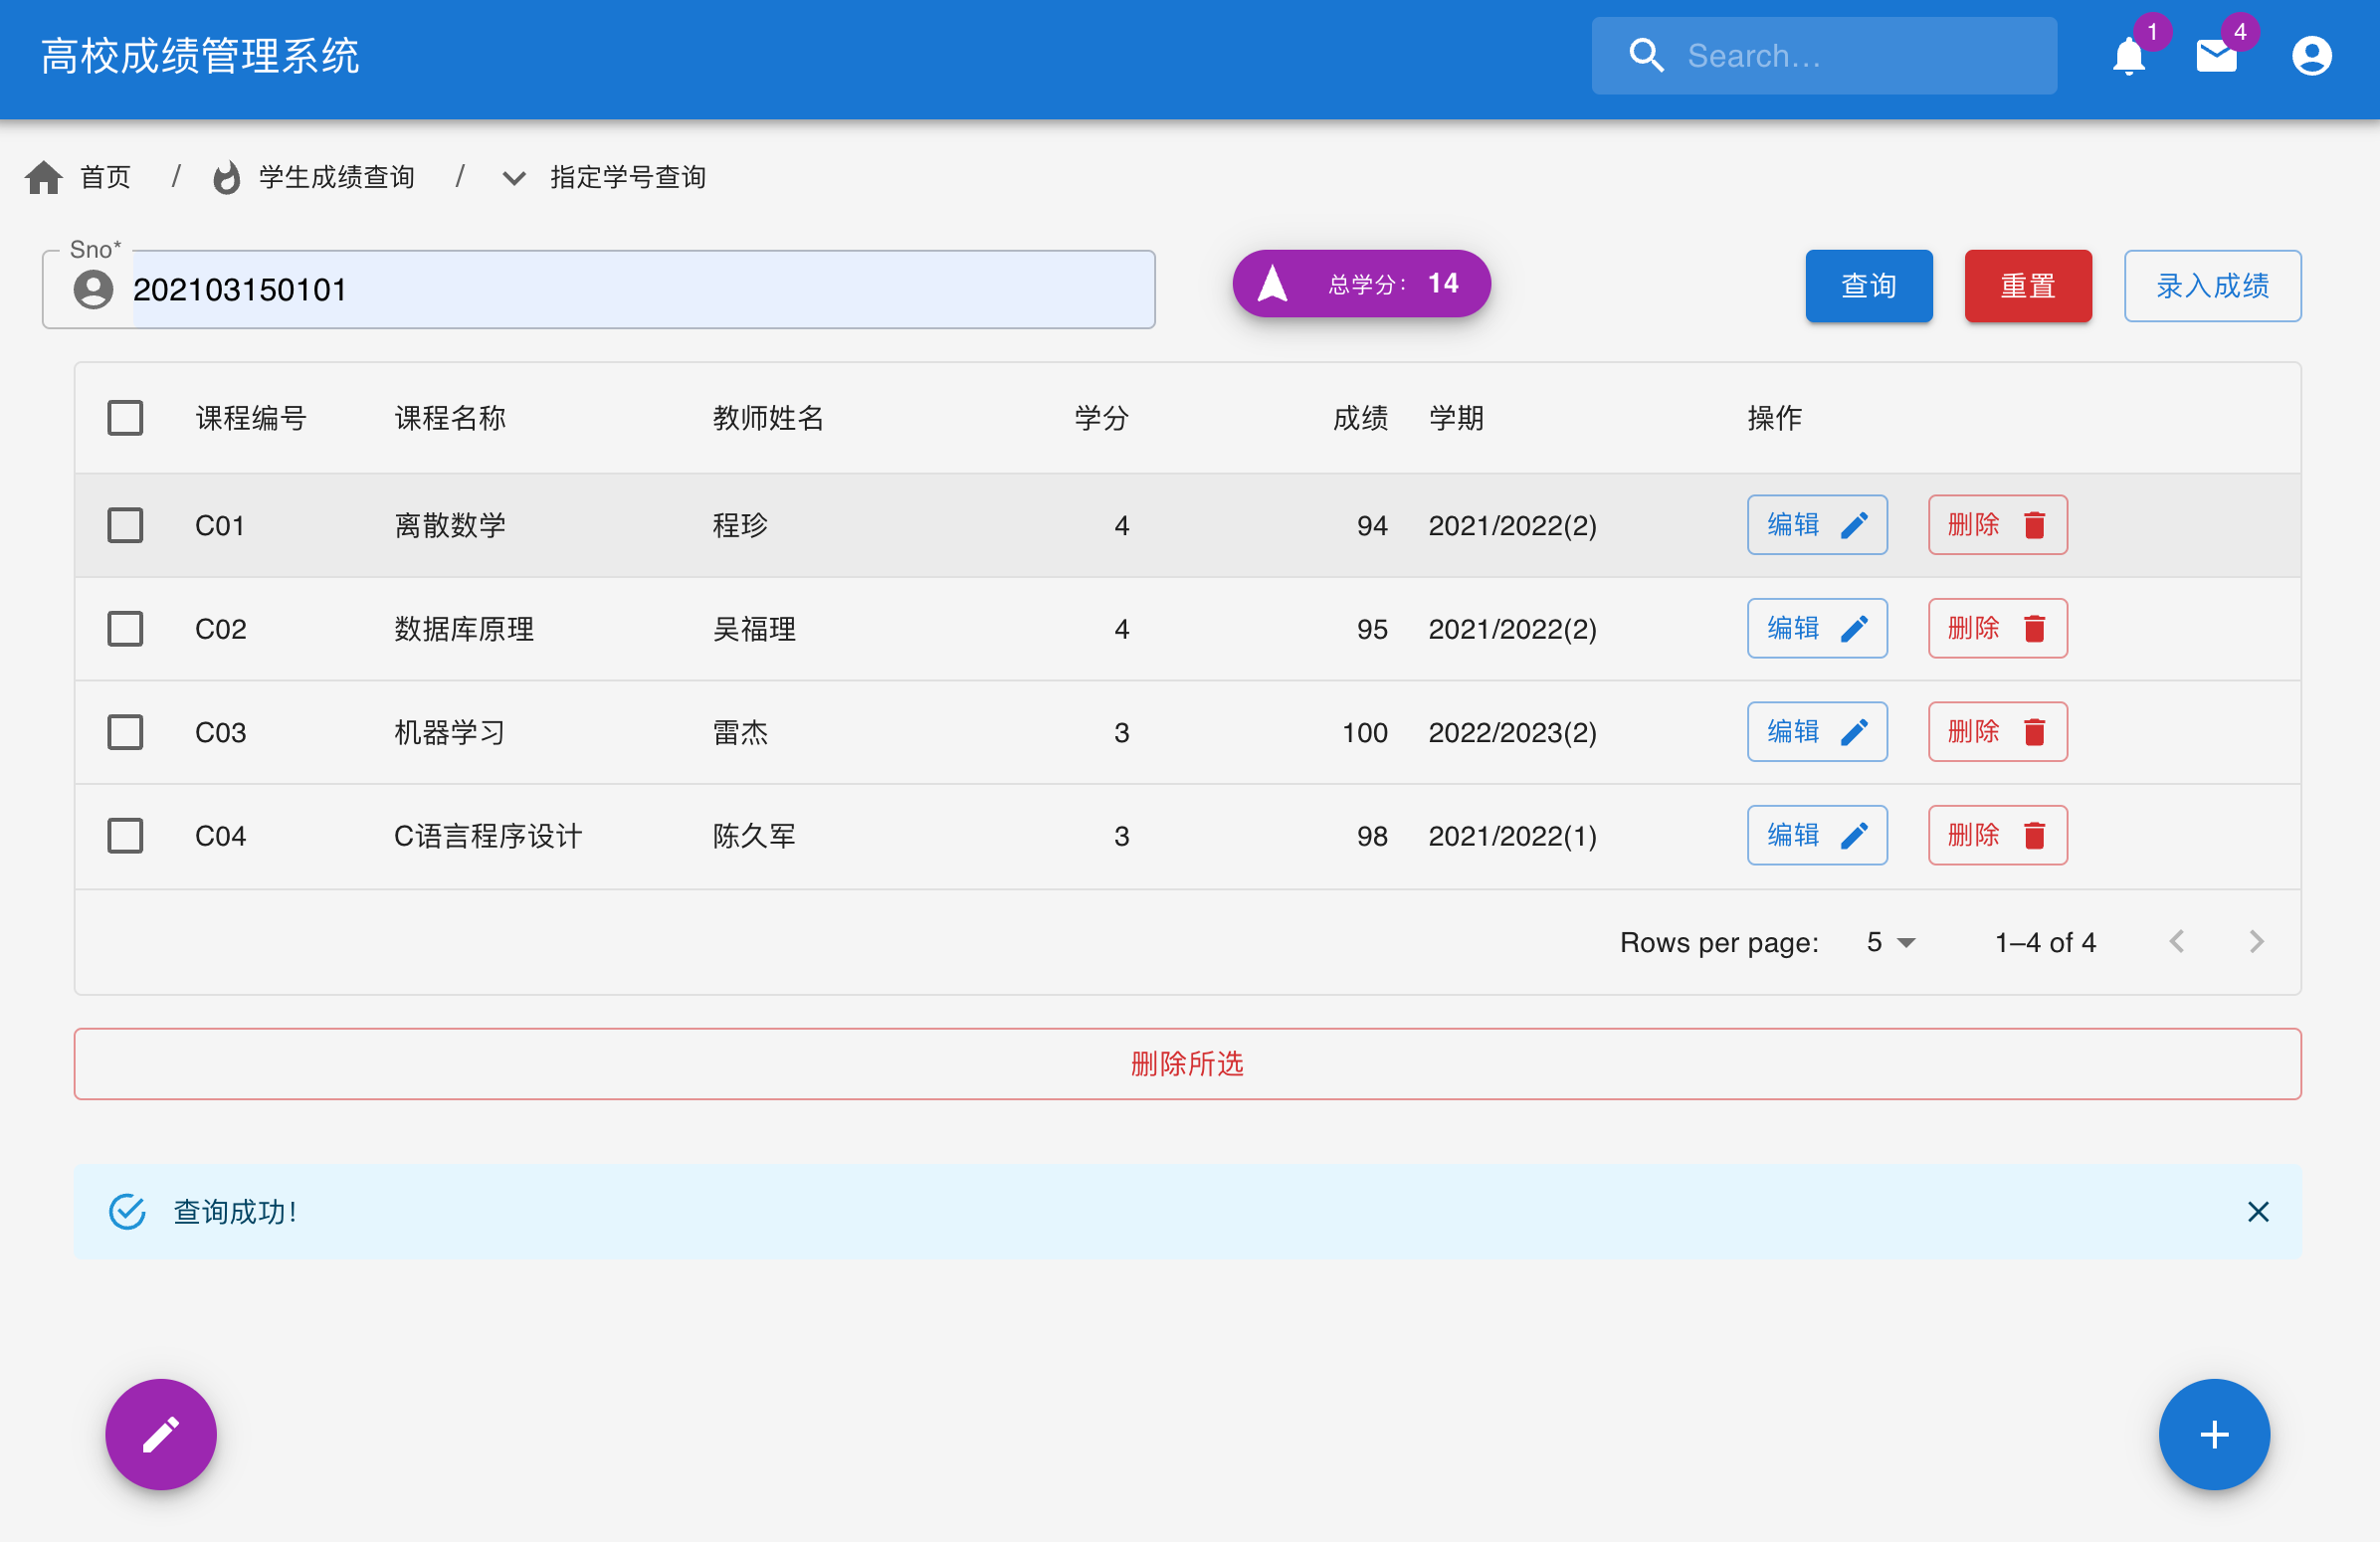The height and width of the screenshot is (1542, 2380).
Task: Click the search magnifier icon
Action: (1646, 56)
